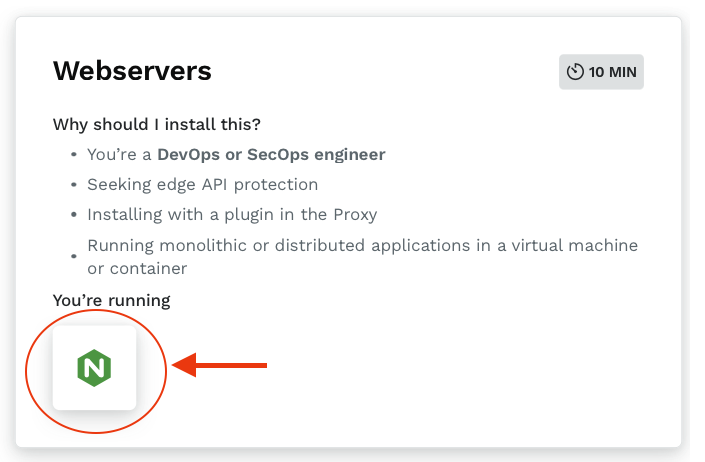
Task: Click the "or container" wrapped line
Action: (x=136, y=269)
